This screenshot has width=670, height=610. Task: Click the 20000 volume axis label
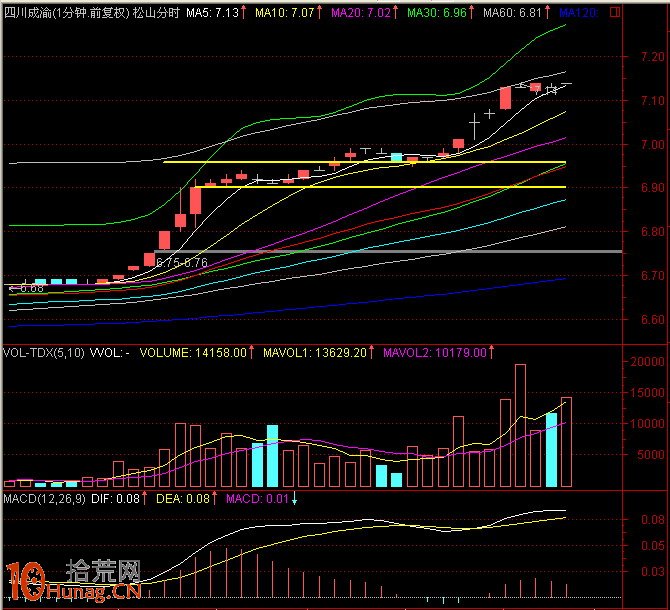click(648, 362)
